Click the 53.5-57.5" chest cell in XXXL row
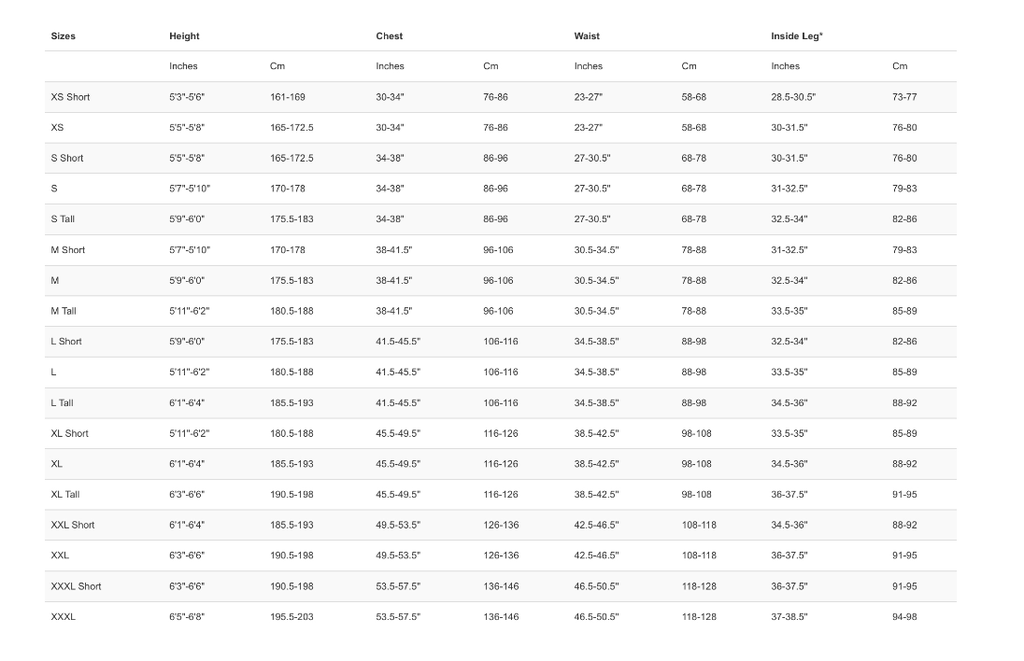Image resolution: width=1024 pixels, height=661 pixels. click(x=398, y=617)
